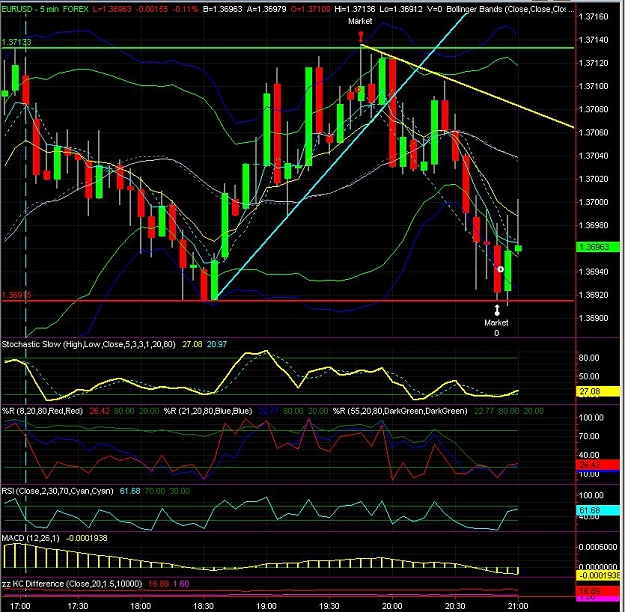Viewport: 625px width, 612px height.
Task: Click the 19:00 time axis label
Action: click(x=266, y=606)
